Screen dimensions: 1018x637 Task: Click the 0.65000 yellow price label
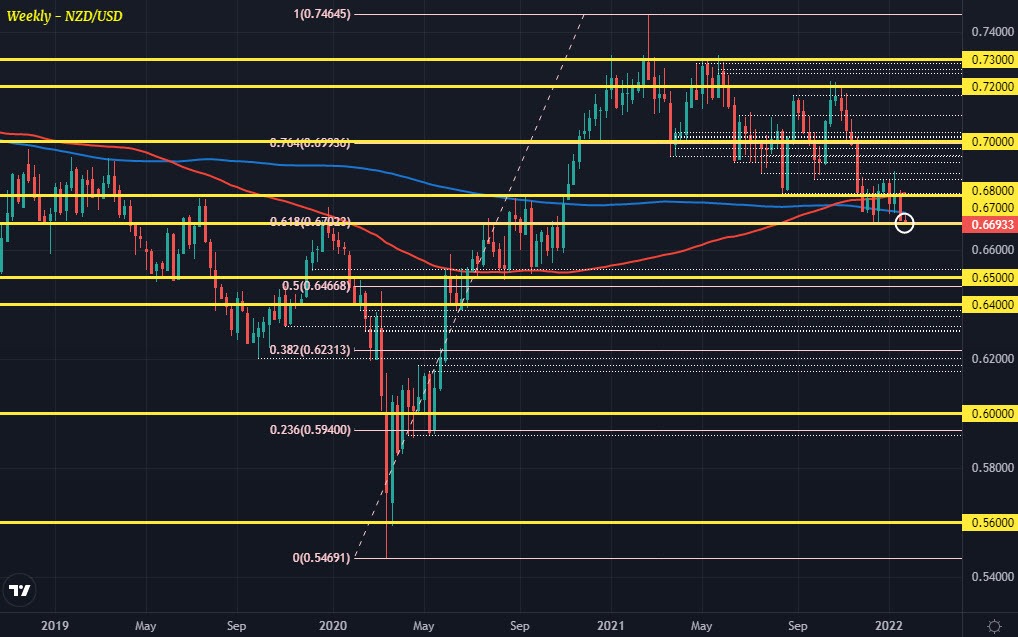pyautogui.click(x=989, y=277)
